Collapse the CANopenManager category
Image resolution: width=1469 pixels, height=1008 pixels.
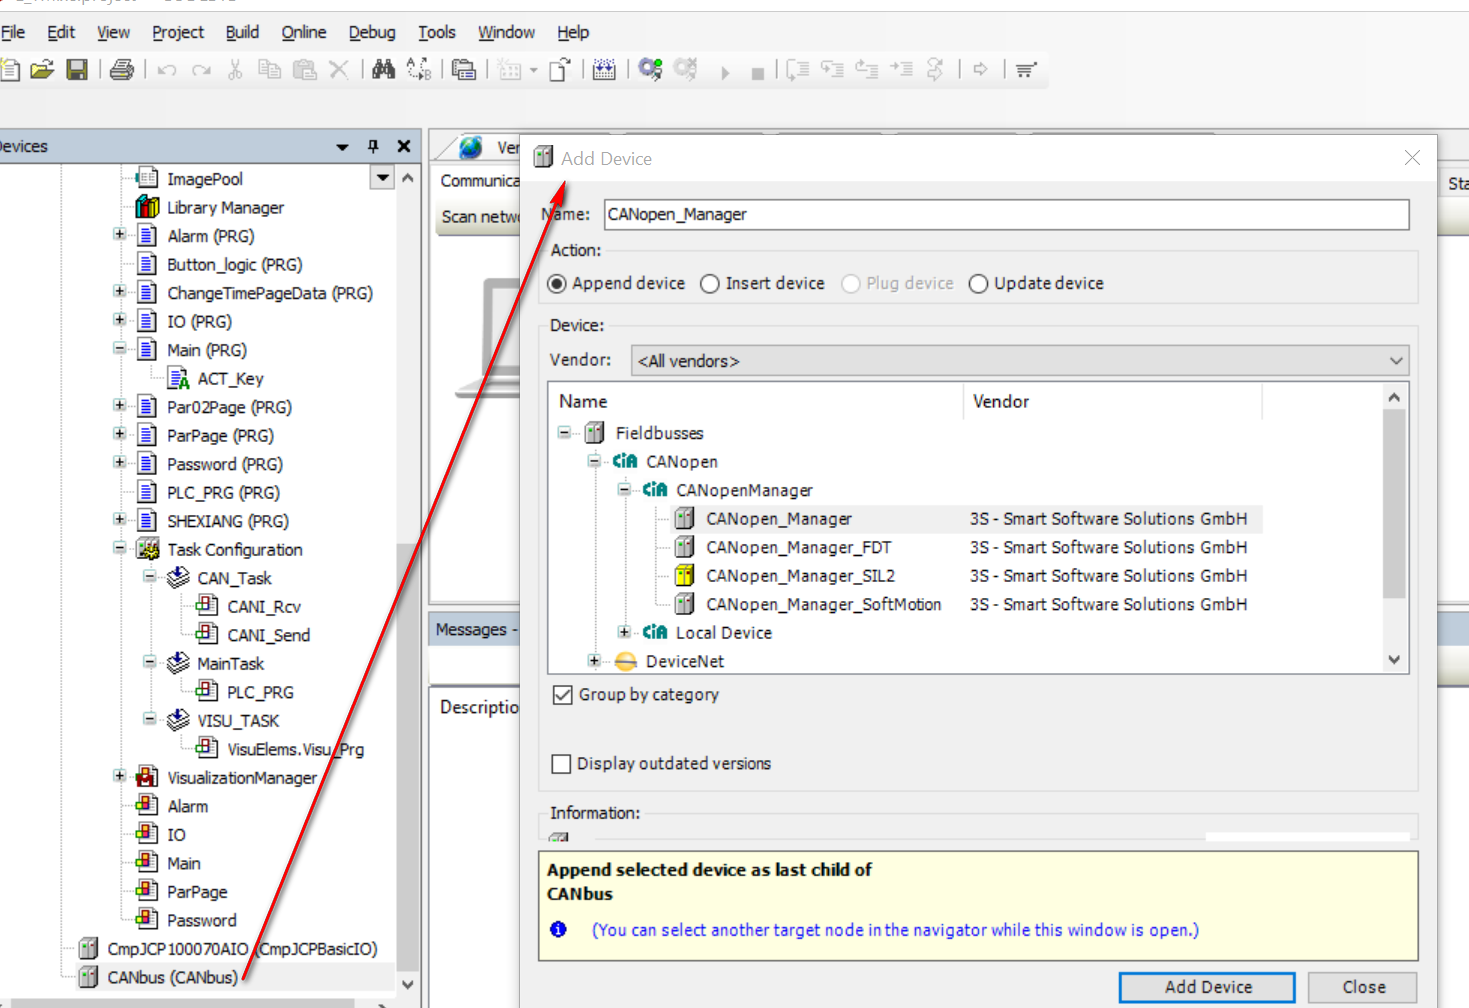(x=623, y=489)
